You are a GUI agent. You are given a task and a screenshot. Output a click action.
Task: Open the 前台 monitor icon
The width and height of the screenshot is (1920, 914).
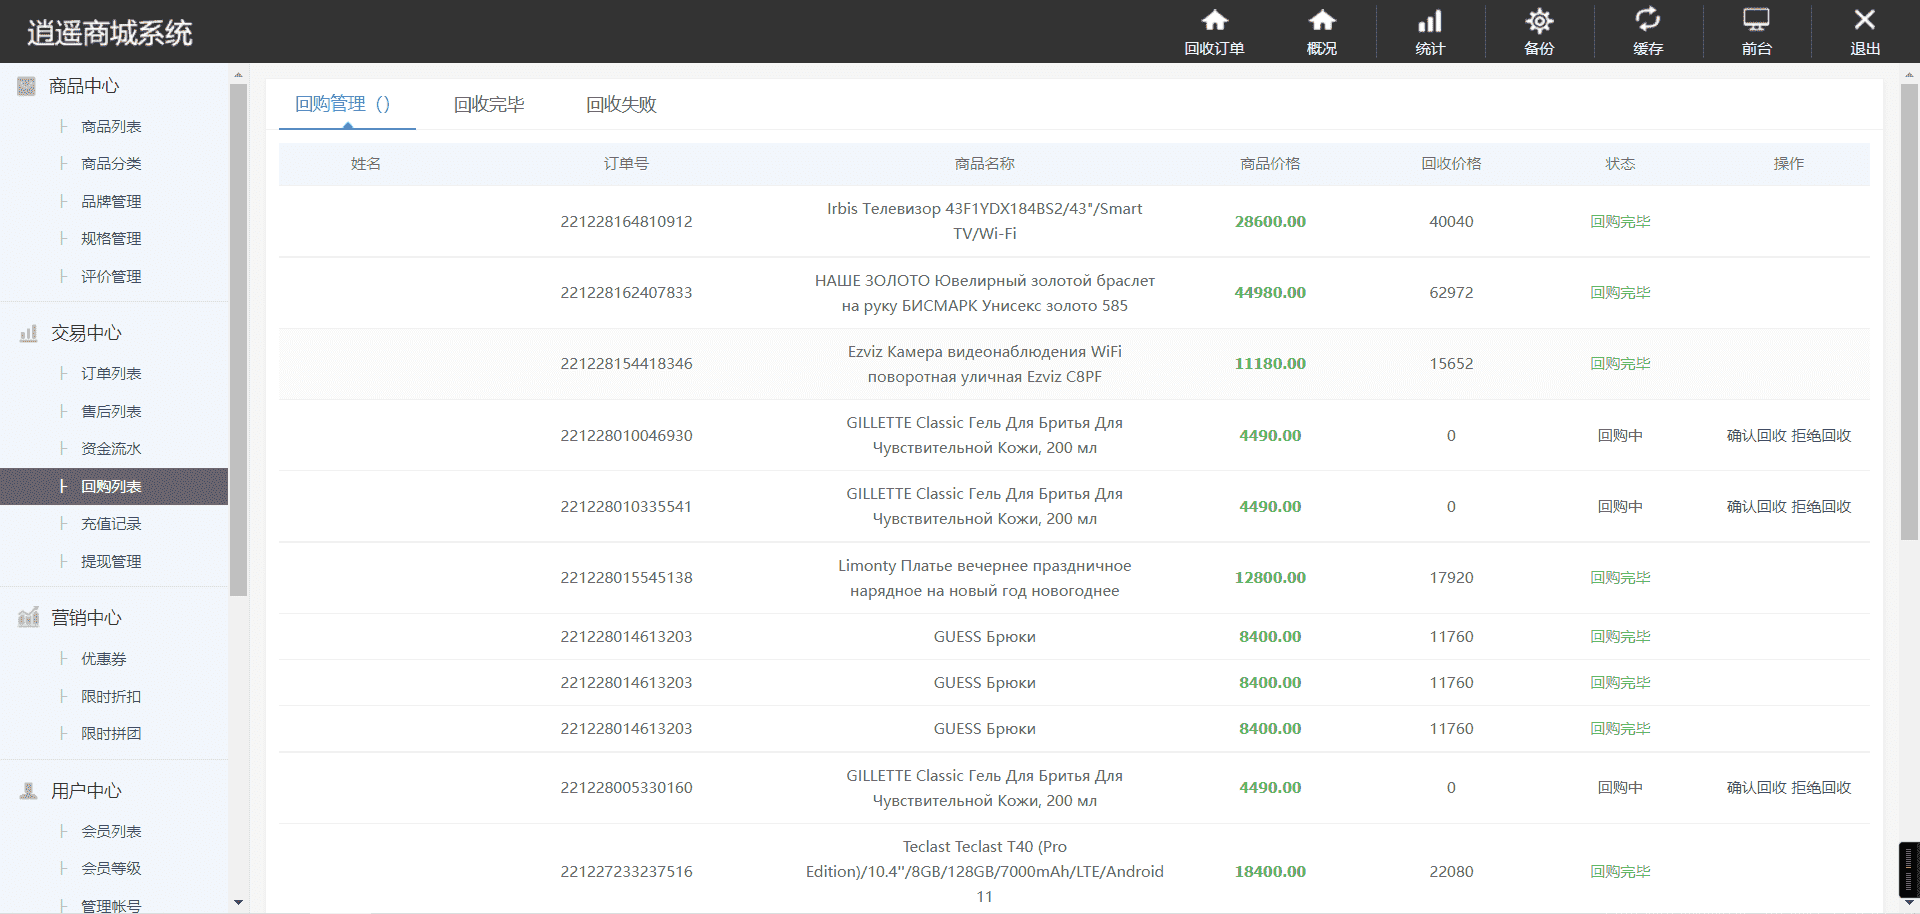coord(1756,20)
